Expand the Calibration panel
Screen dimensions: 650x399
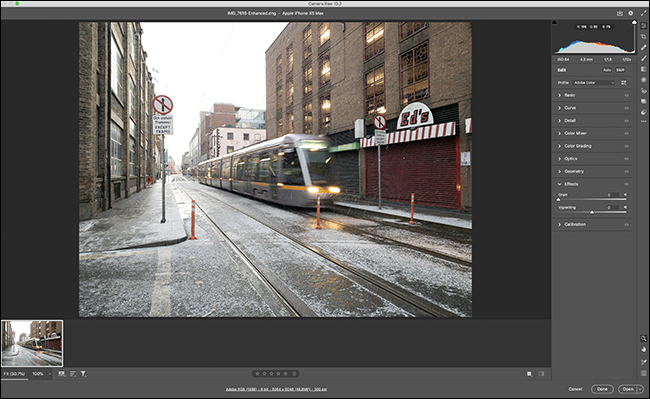559,224
